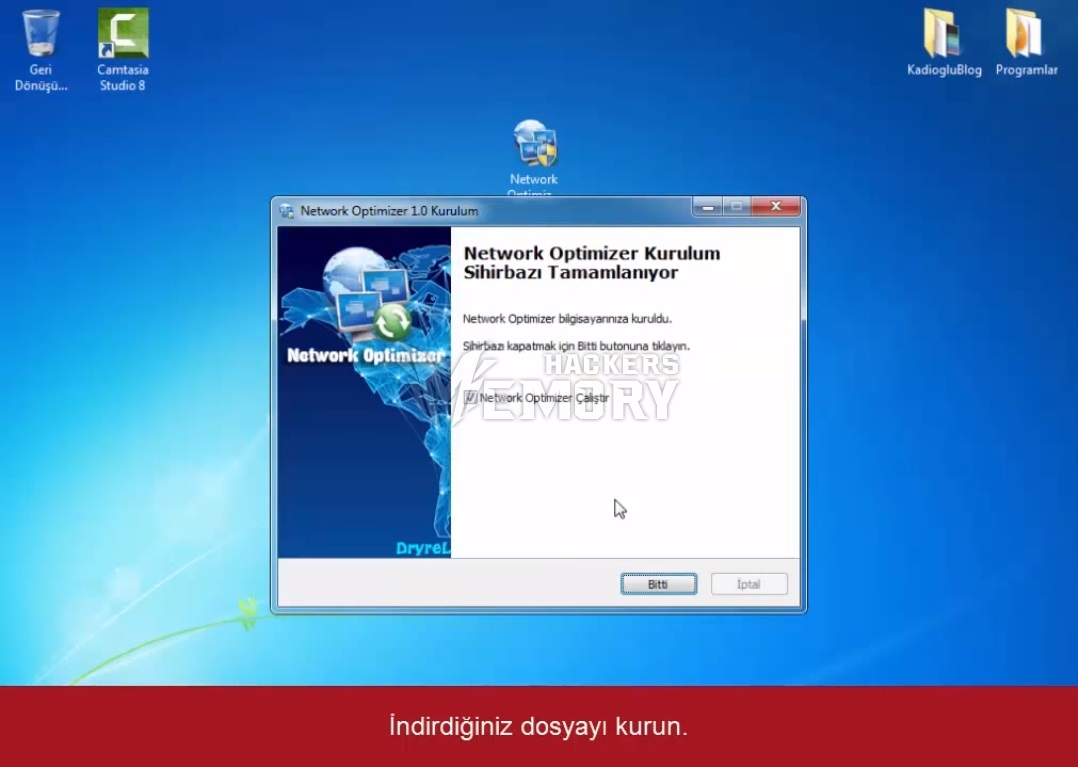Toggle the Network Optimizer Çalıştır checkbox
Screen dimensions: 1078x767
(x=470, y=397)
